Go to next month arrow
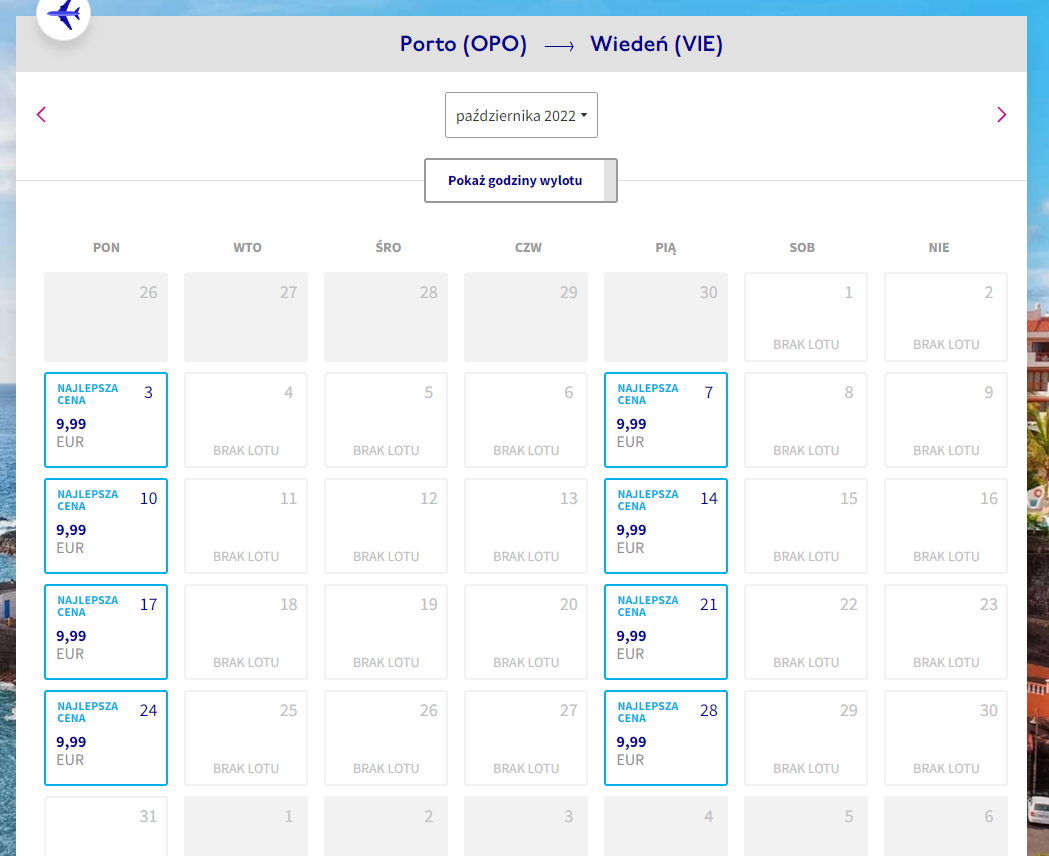The height and width of the screenshot is (856, 1049). tap(1001, 114)
